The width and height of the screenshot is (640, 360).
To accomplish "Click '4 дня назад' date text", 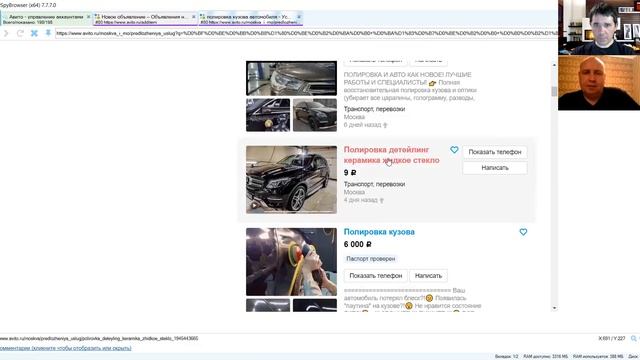I will click(x=361, y=200).
